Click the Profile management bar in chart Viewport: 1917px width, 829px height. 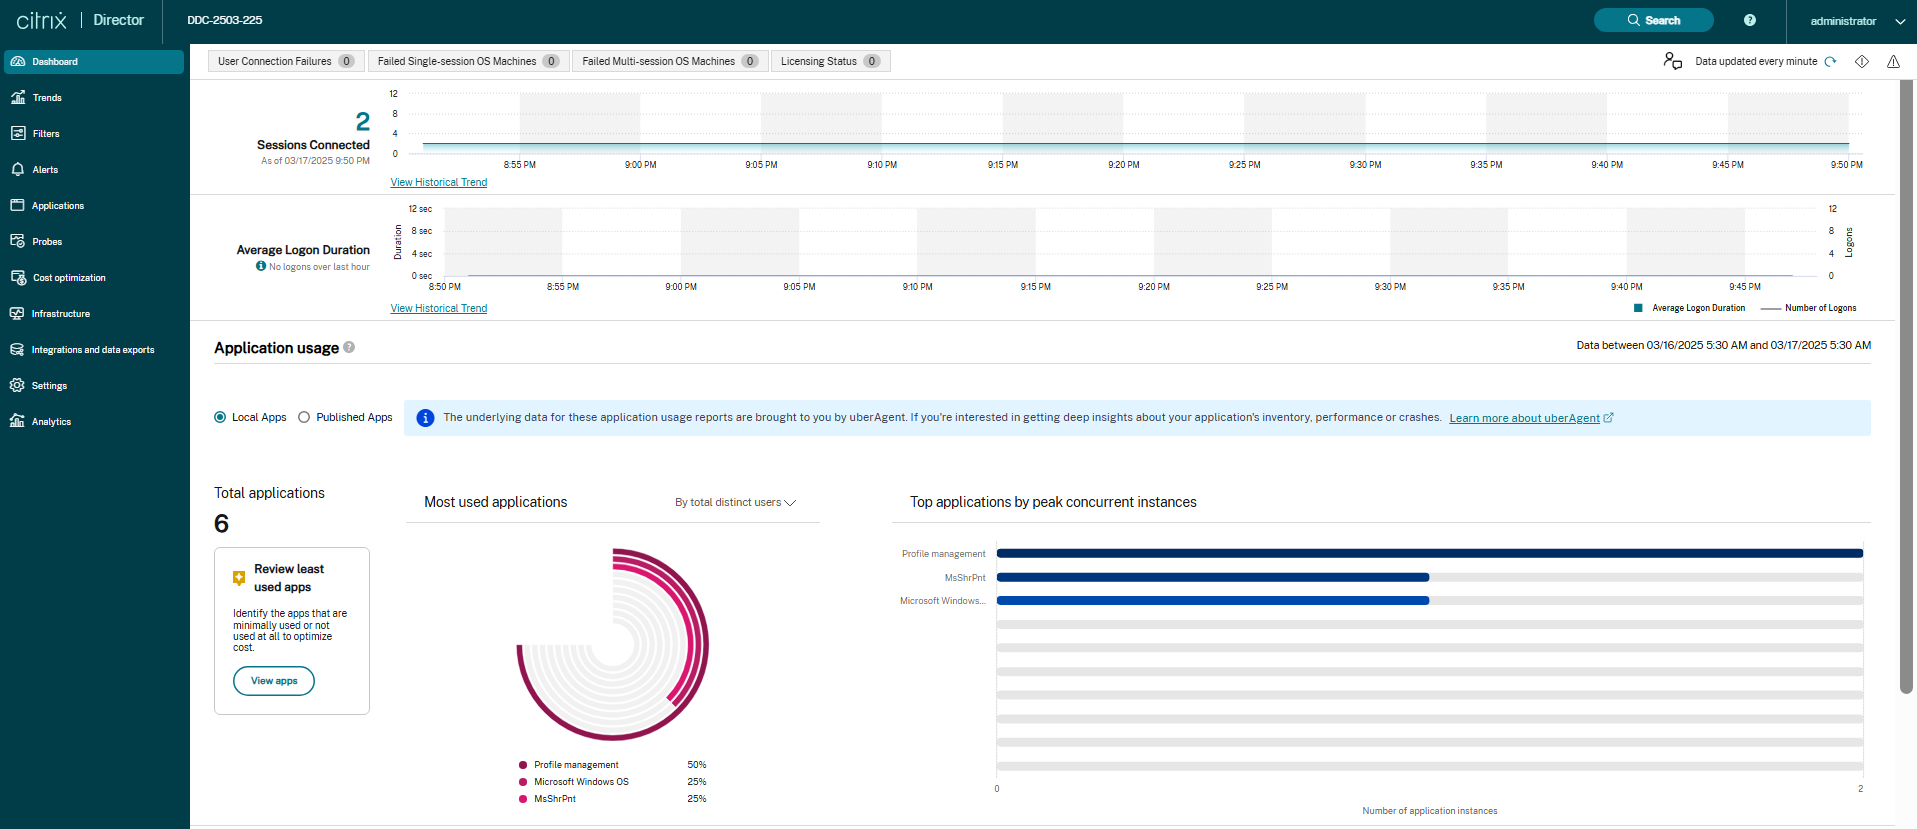1429,553
